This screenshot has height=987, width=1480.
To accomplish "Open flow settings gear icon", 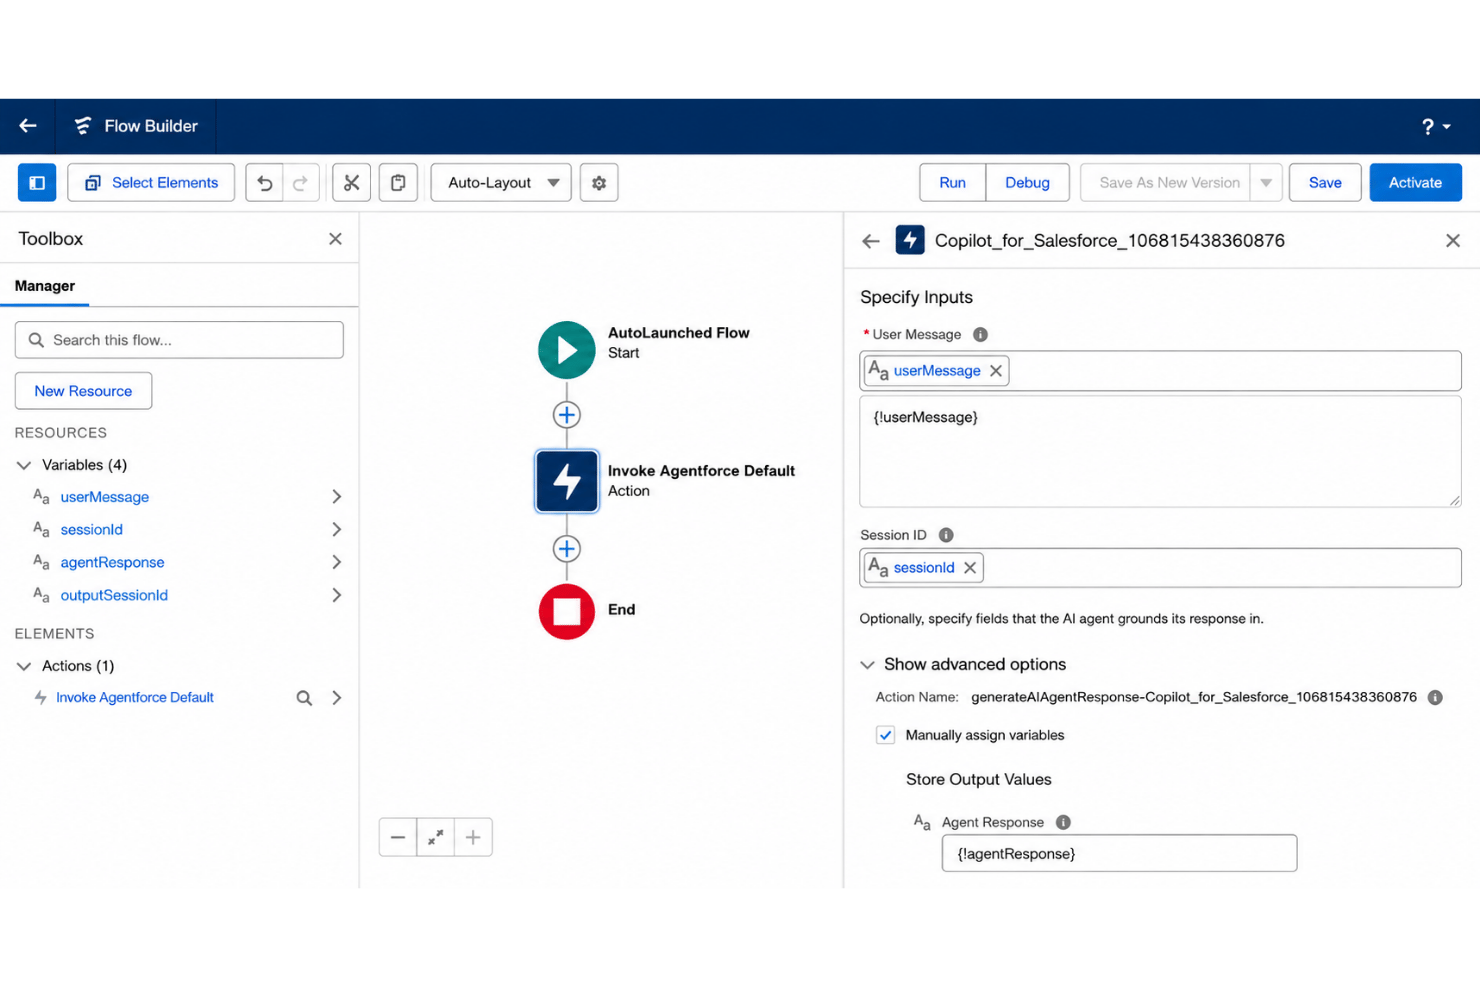I will [599, 183].
